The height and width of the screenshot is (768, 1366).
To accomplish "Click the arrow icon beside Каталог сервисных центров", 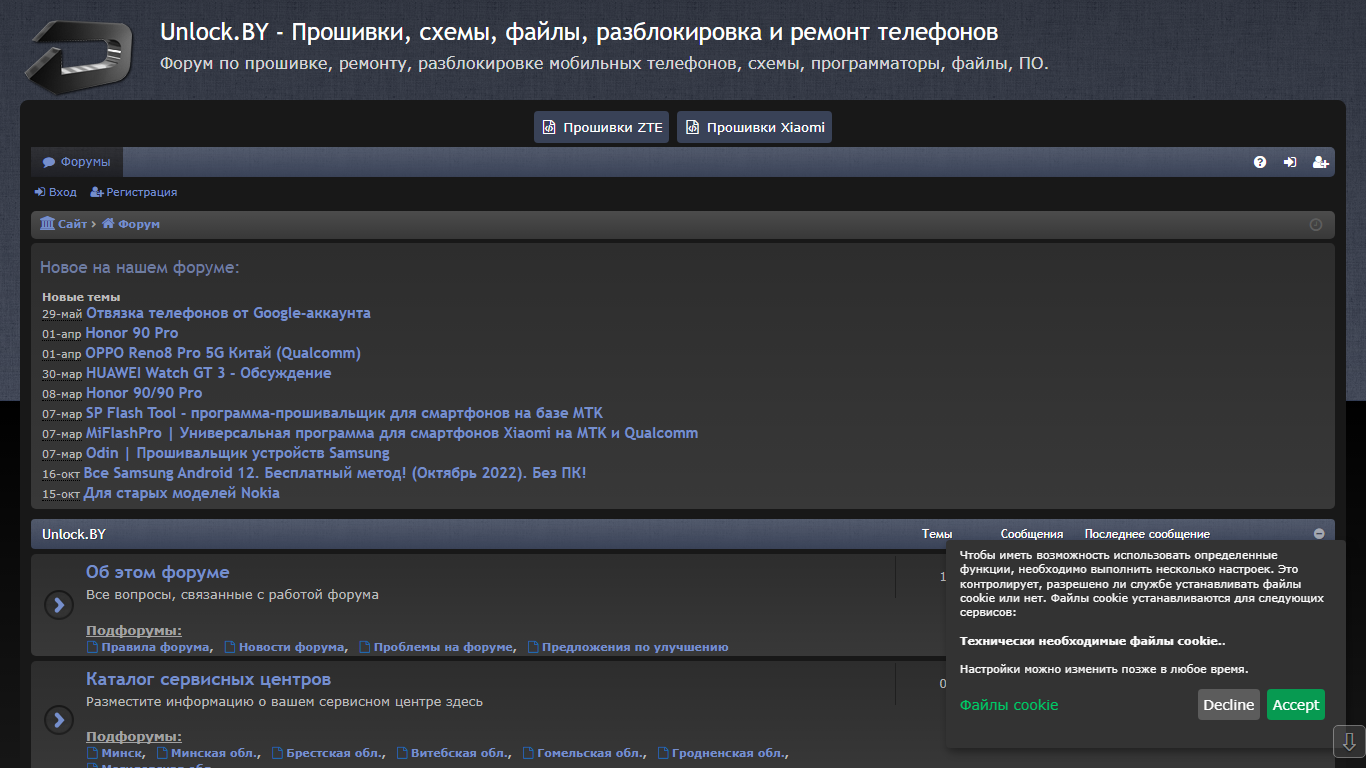I will (x=59, y=719).
